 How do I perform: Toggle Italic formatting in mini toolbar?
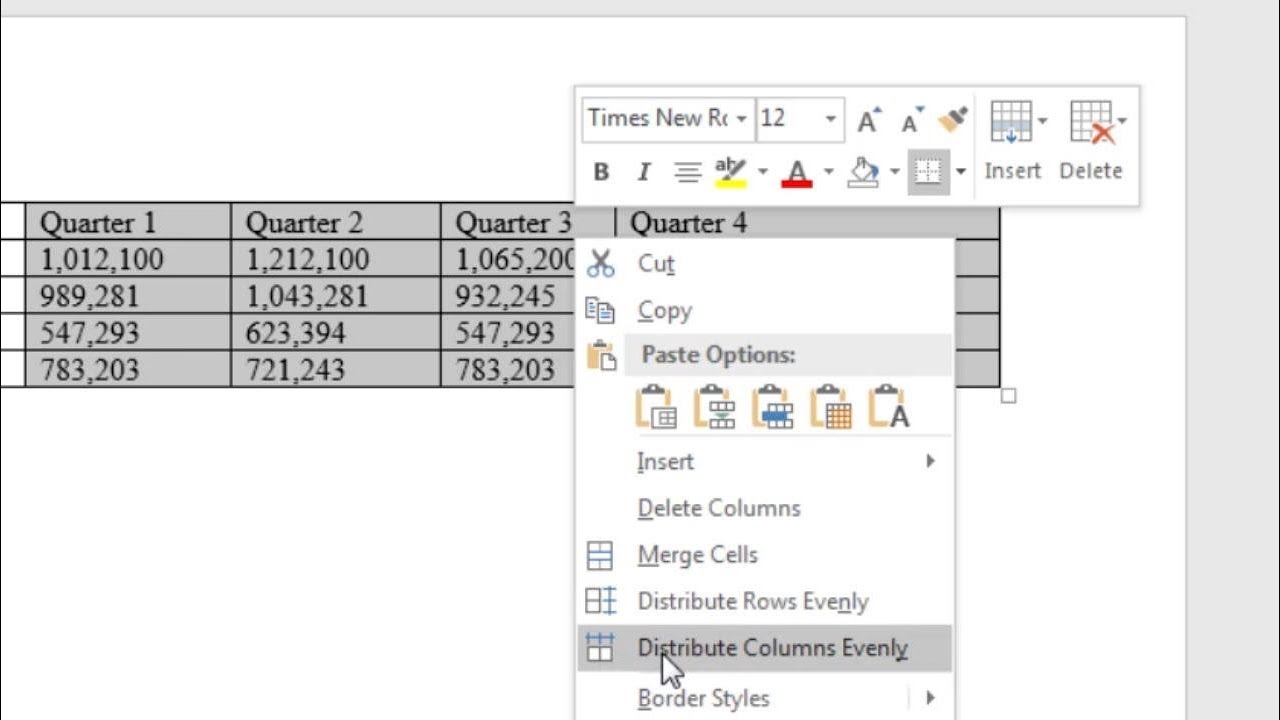pos(644,172)
